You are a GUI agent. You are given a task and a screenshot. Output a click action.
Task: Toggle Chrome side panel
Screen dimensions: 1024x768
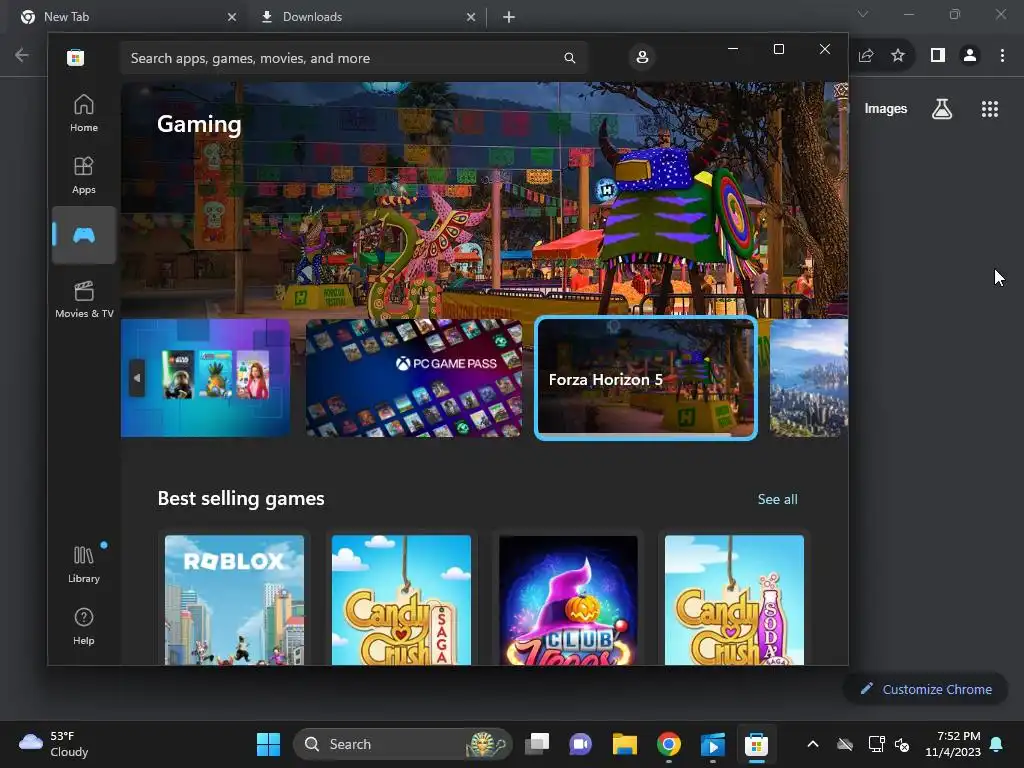(938, 56)
